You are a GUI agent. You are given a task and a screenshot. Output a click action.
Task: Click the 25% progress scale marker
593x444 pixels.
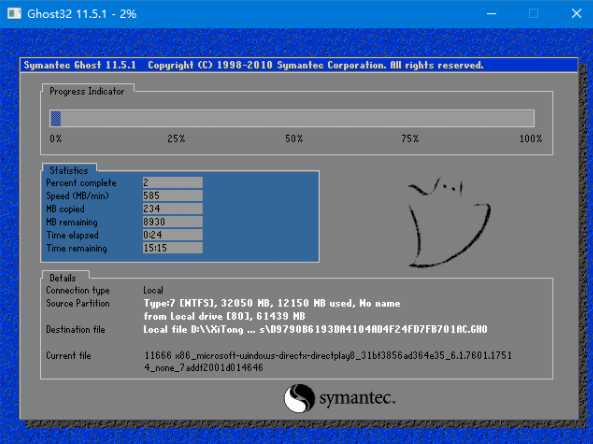pyautogui.click(x=176, y=139)
